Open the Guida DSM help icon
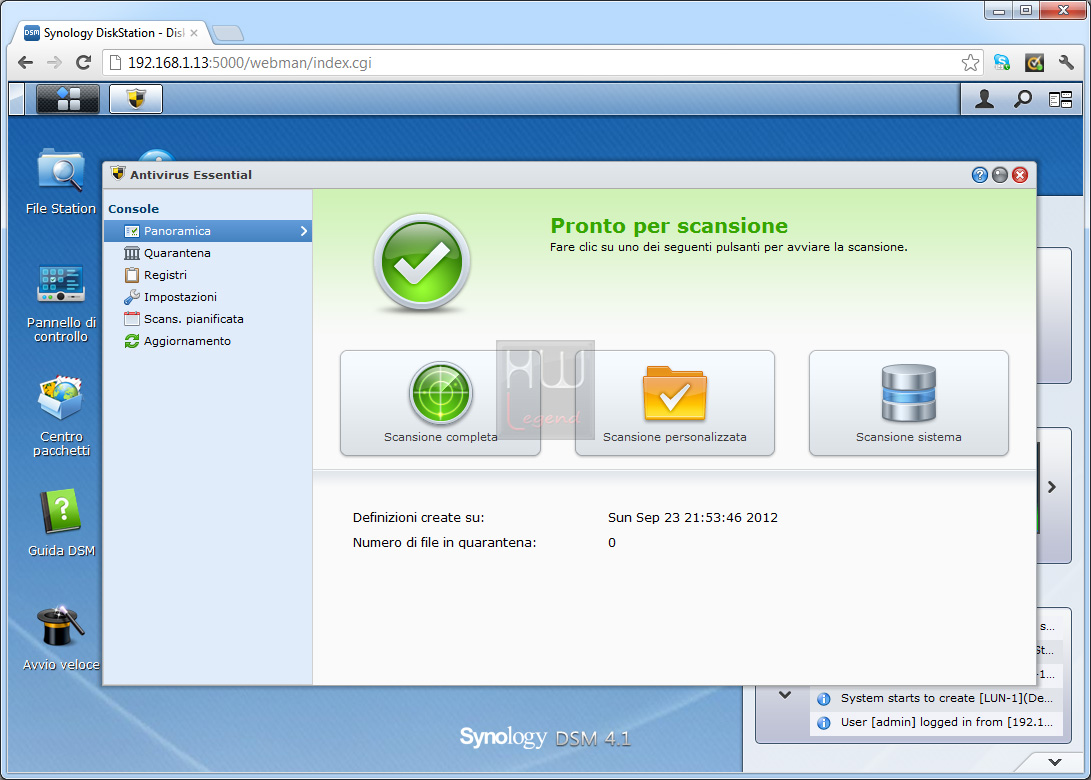Screen dimensions: 1091x780 tap(61, 523)
